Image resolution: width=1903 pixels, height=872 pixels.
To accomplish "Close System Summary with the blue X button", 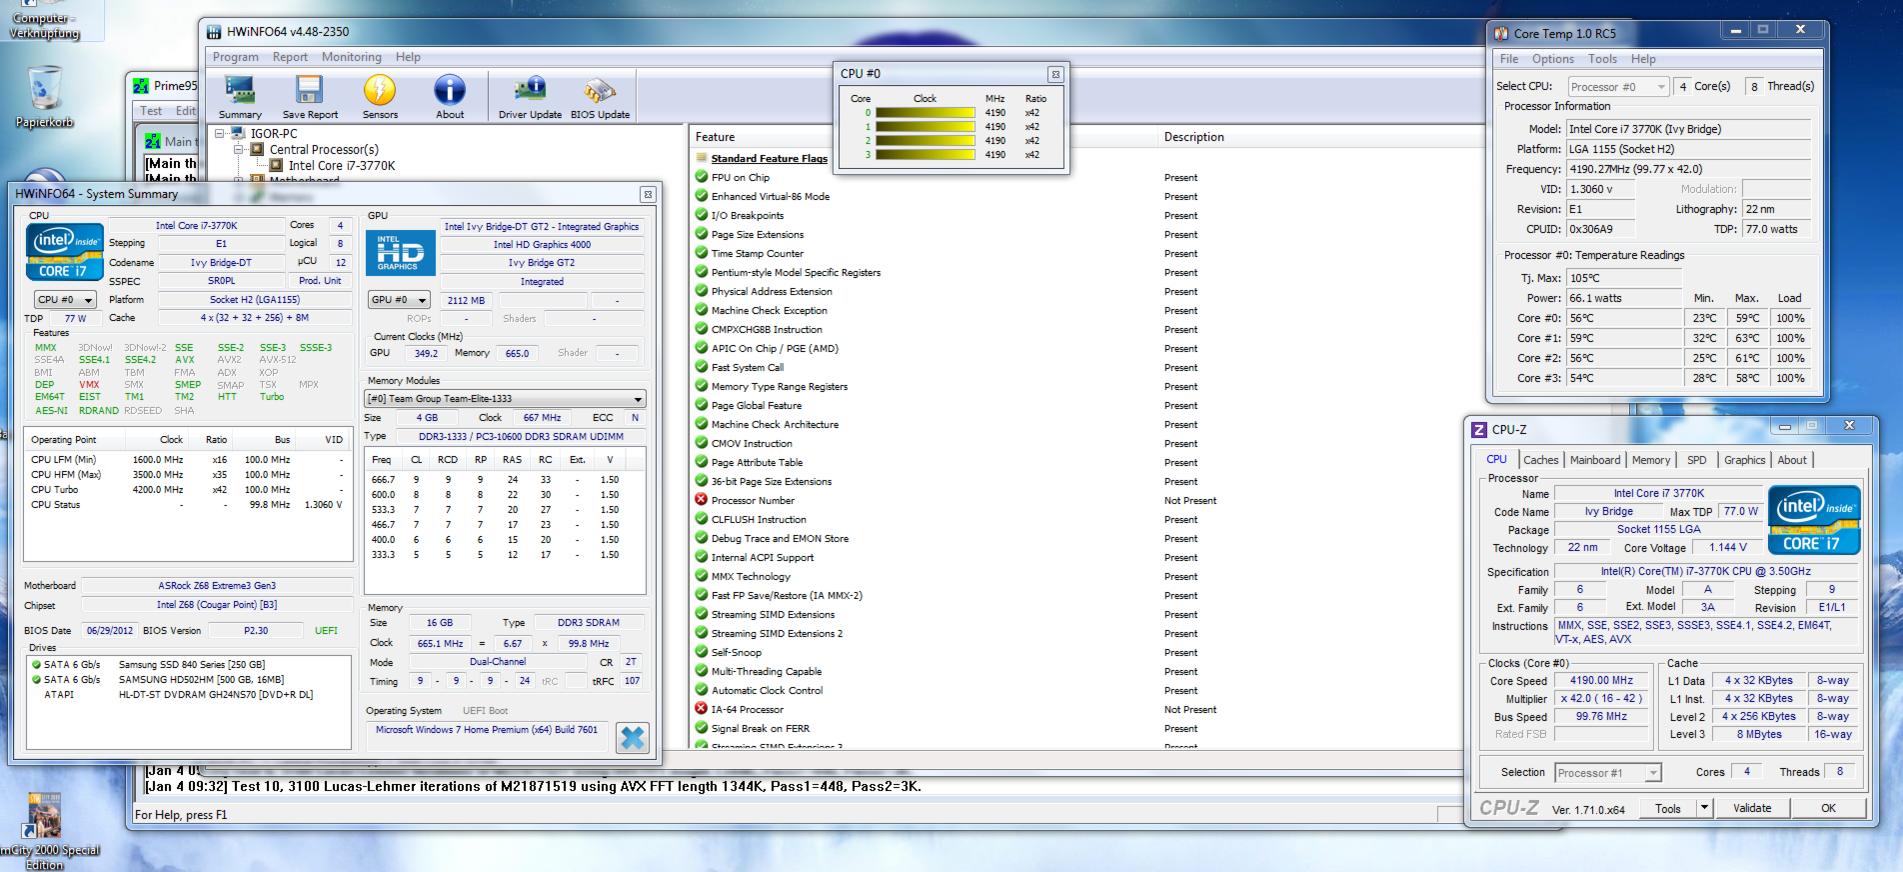I will click(632, 738).
